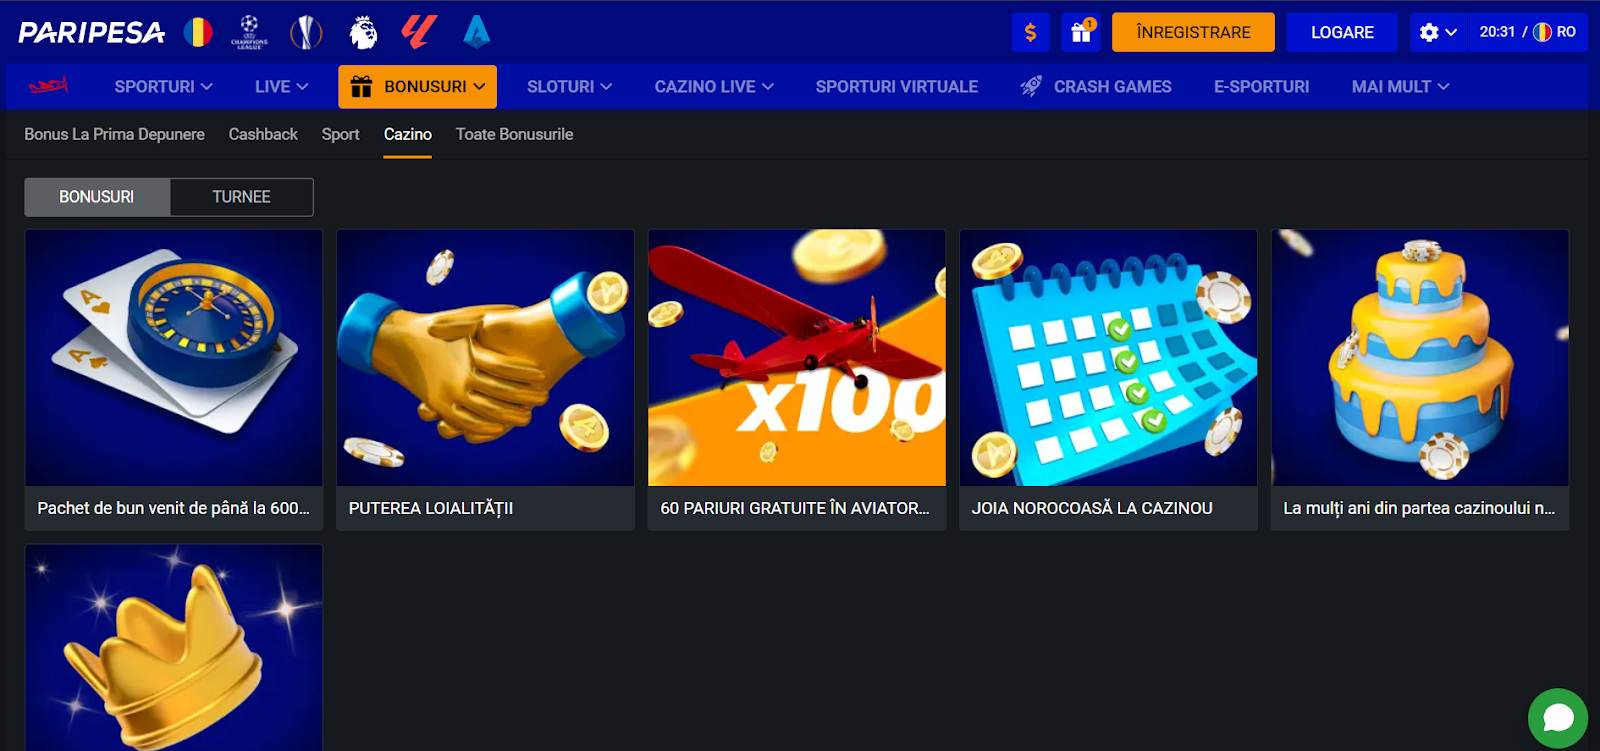Image resolution: width=1600 pixels, height=751 pixels.
Task: Open the green live chat bubble
Action: pos(1558,718)
